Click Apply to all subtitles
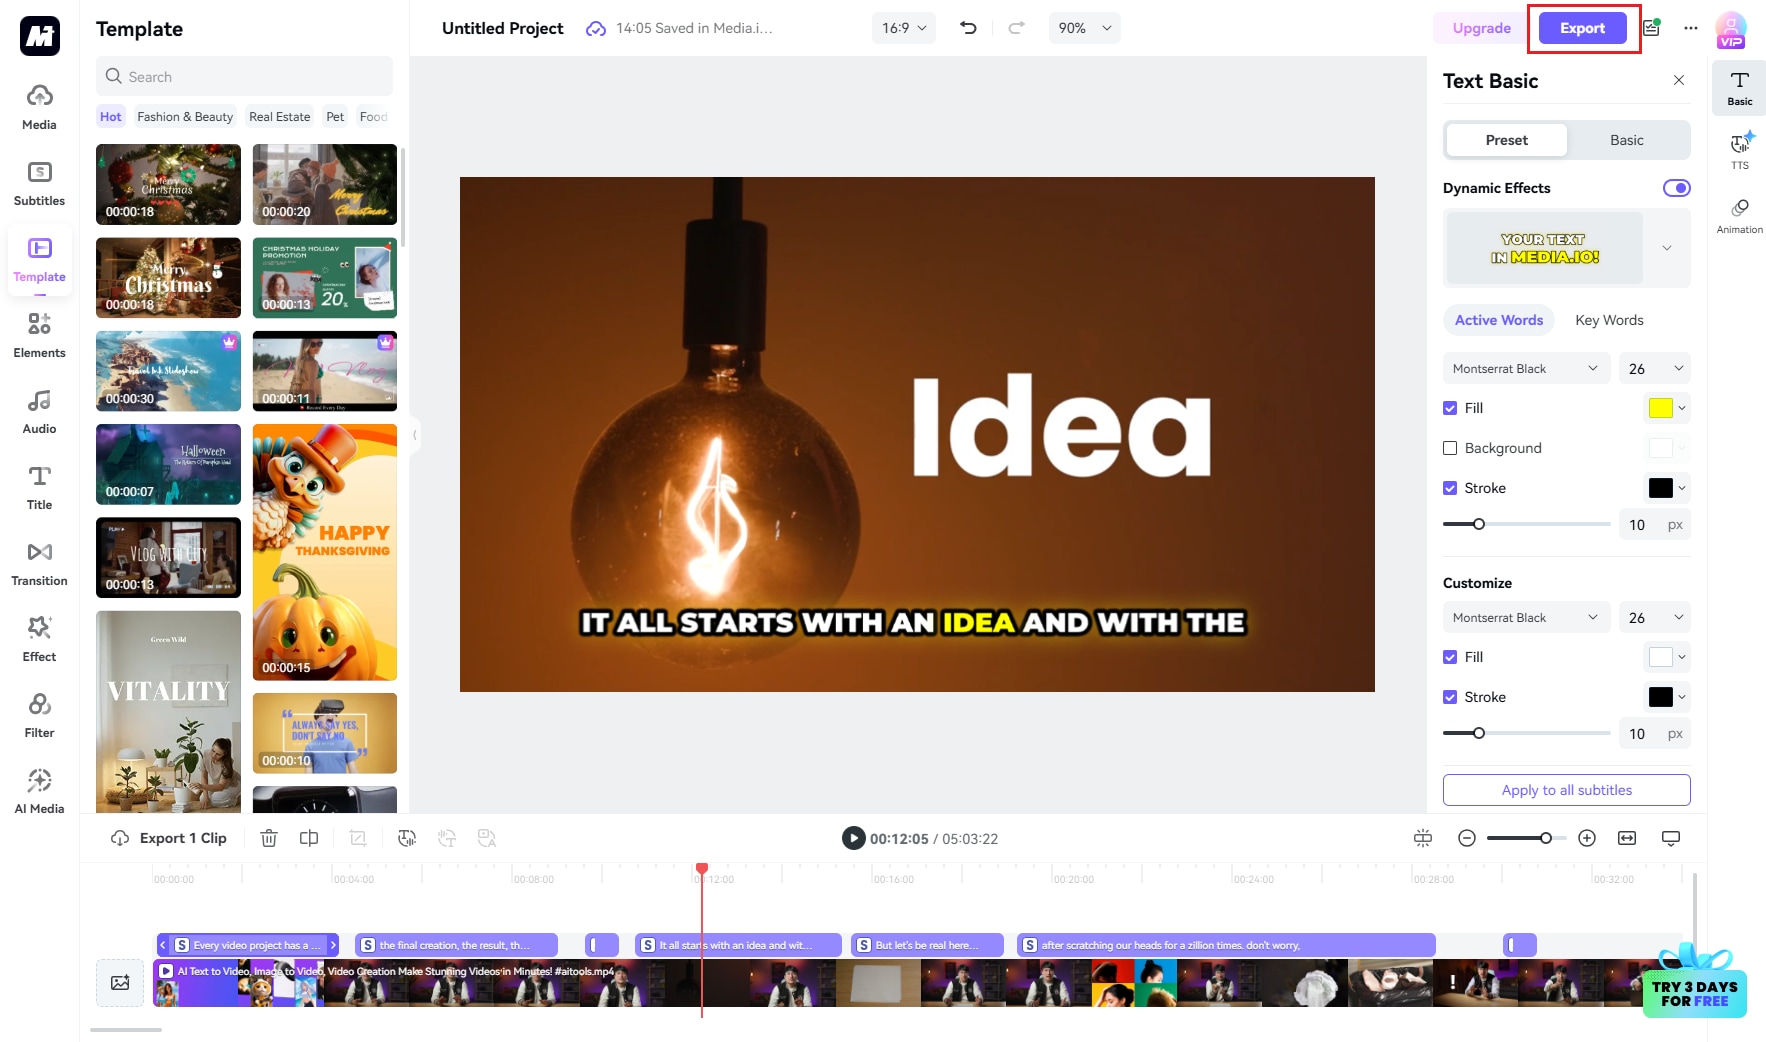This screenshot has width=1766, height=1042. click(x=1566, y=790)
